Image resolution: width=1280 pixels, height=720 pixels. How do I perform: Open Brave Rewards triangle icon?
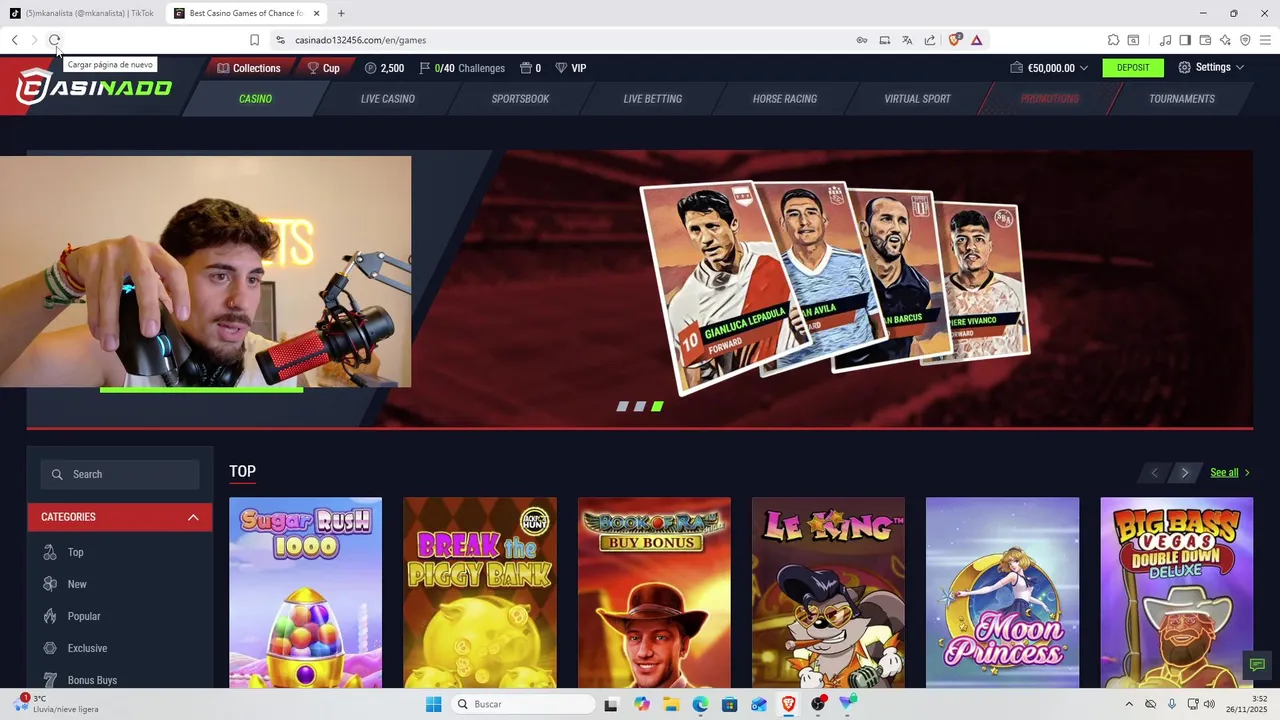click(976, 40)
